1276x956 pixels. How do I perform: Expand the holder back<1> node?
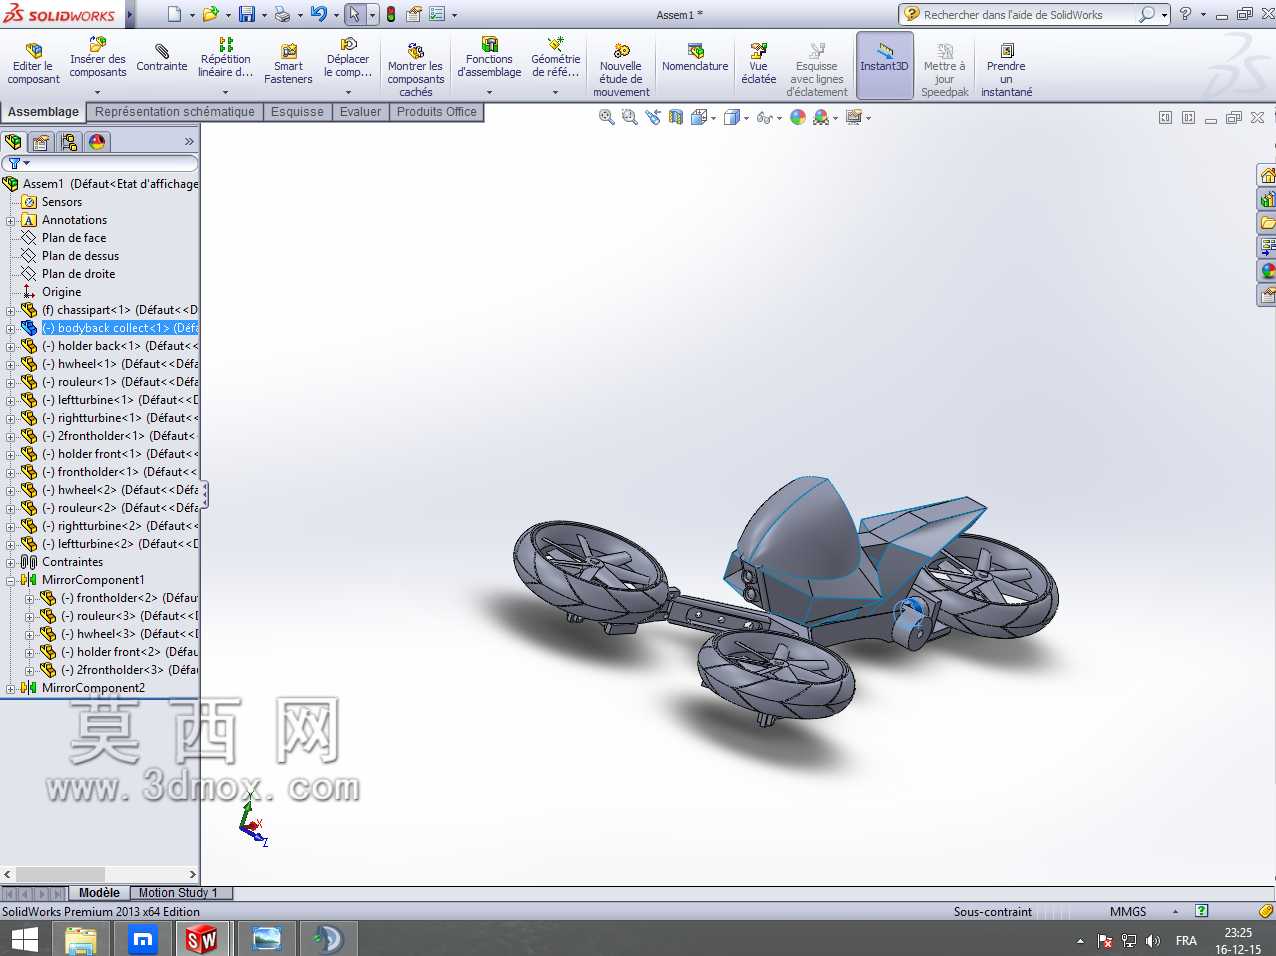tap(11, 347)
